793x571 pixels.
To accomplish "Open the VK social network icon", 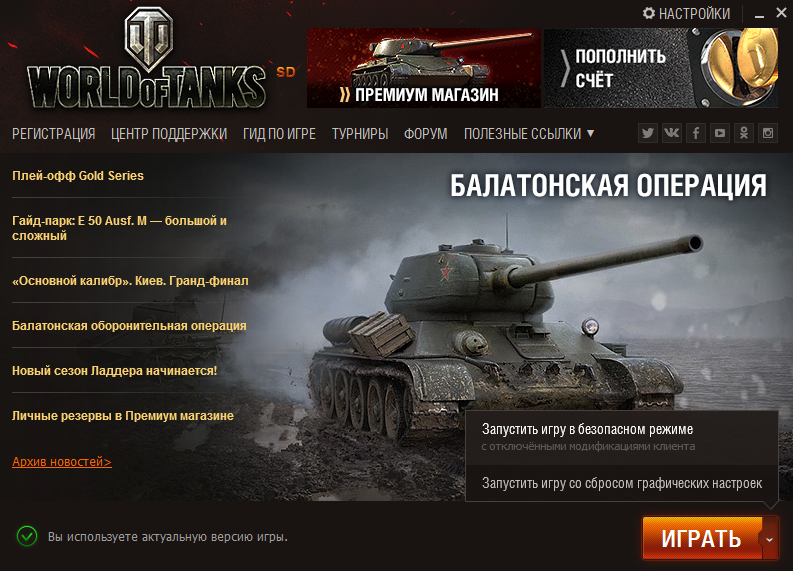I will pyautogui.click(x=672, y=134).
